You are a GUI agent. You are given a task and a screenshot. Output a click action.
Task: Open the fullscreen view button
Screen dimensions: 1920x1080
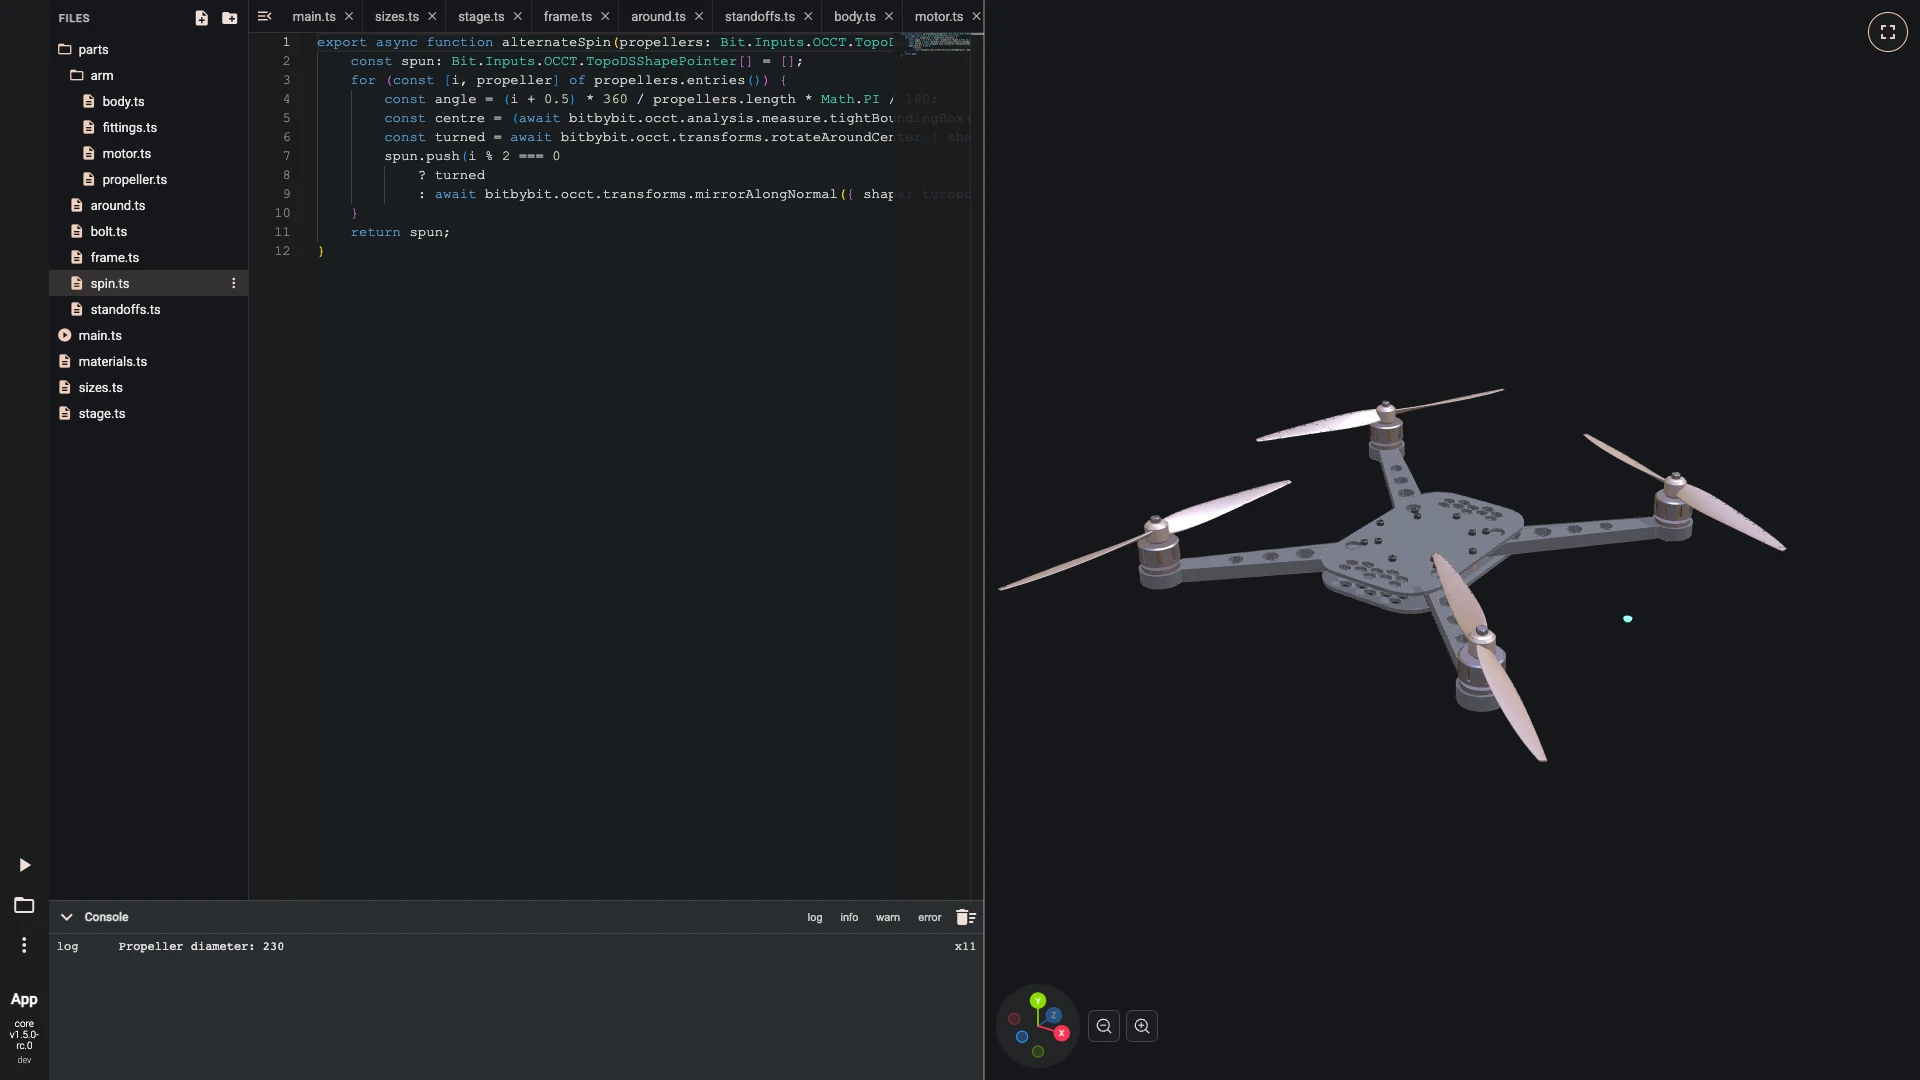[x=1887, y=32]
